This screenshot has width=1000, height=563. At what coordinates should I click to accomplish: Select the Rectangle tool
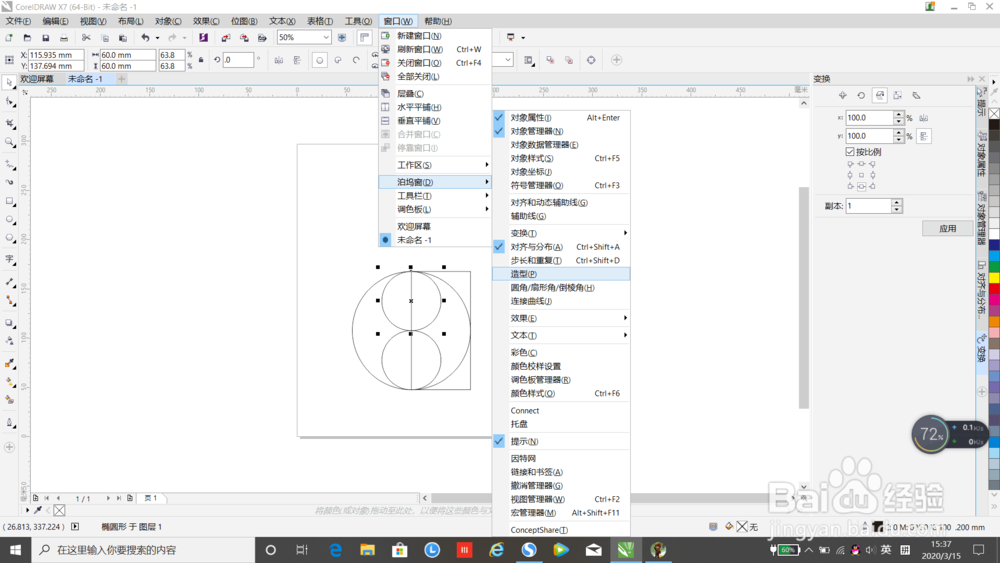tap(10, 201)
